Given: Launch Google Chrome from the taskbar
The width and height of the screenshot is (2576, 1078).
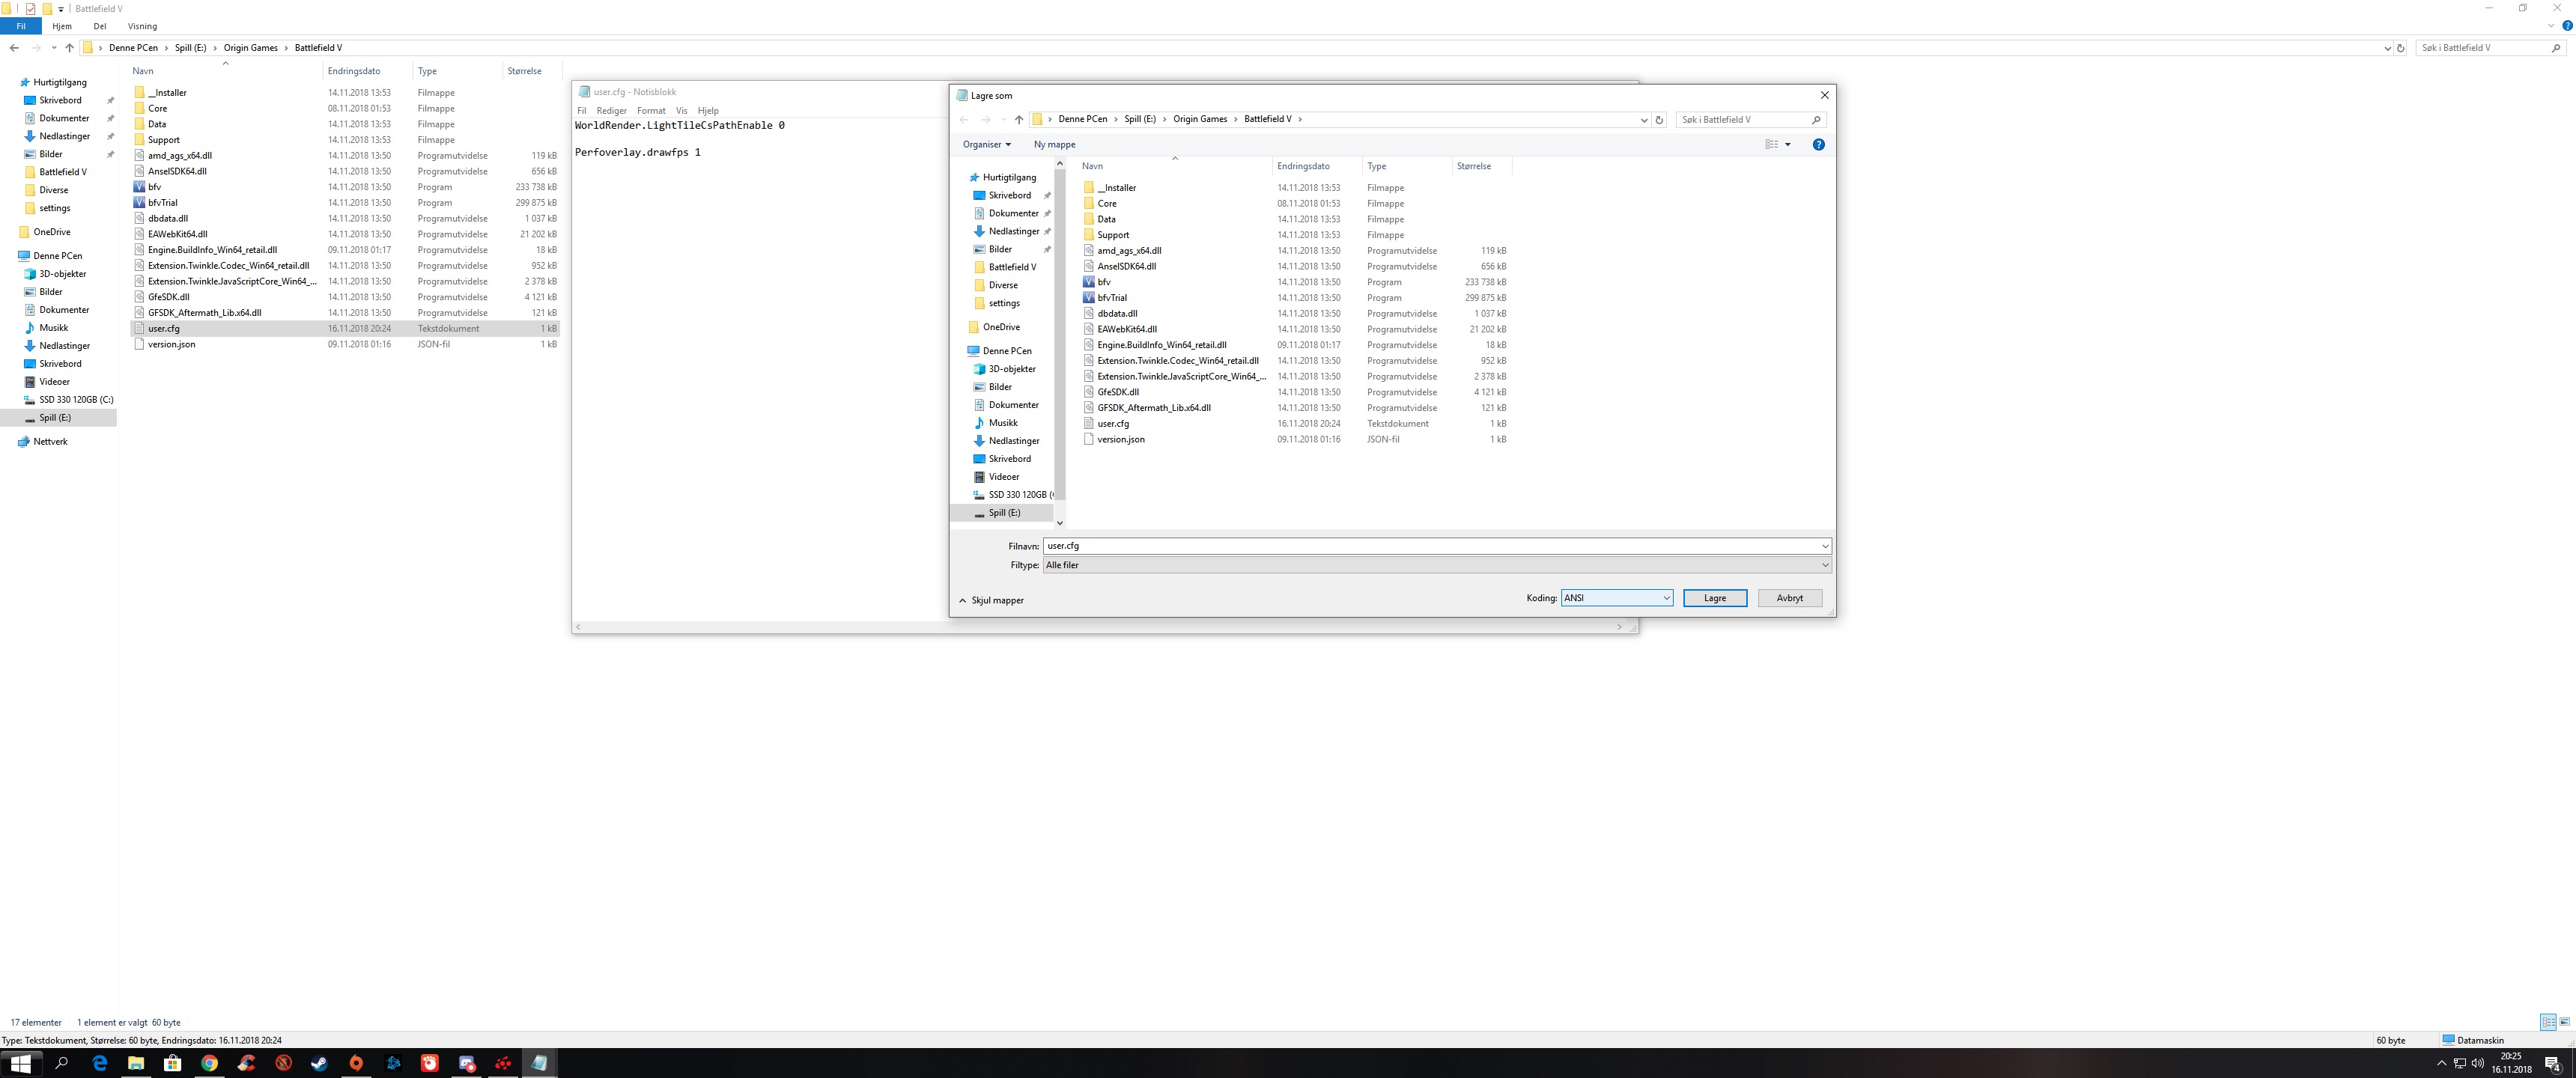Looking at the screenshot, I should click(209, 1063).
